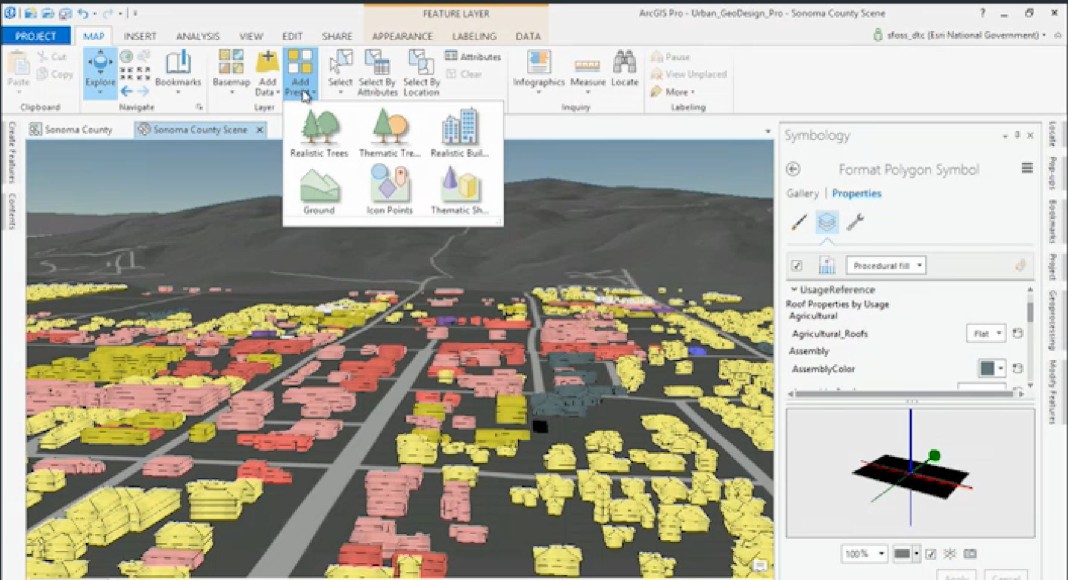
Task: Open the preview background color dropdown
Action: click(916, 554)
